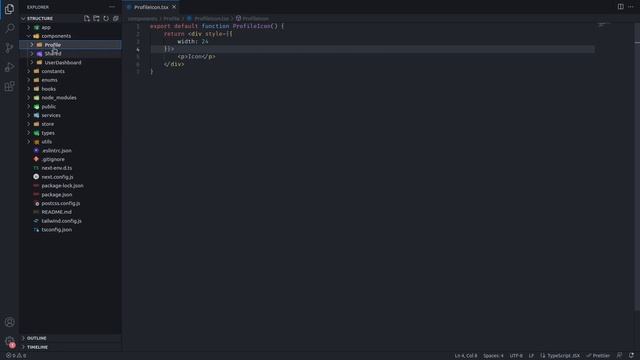
Task: Open the Search view in activity bar
Action: tap(9, 28)
